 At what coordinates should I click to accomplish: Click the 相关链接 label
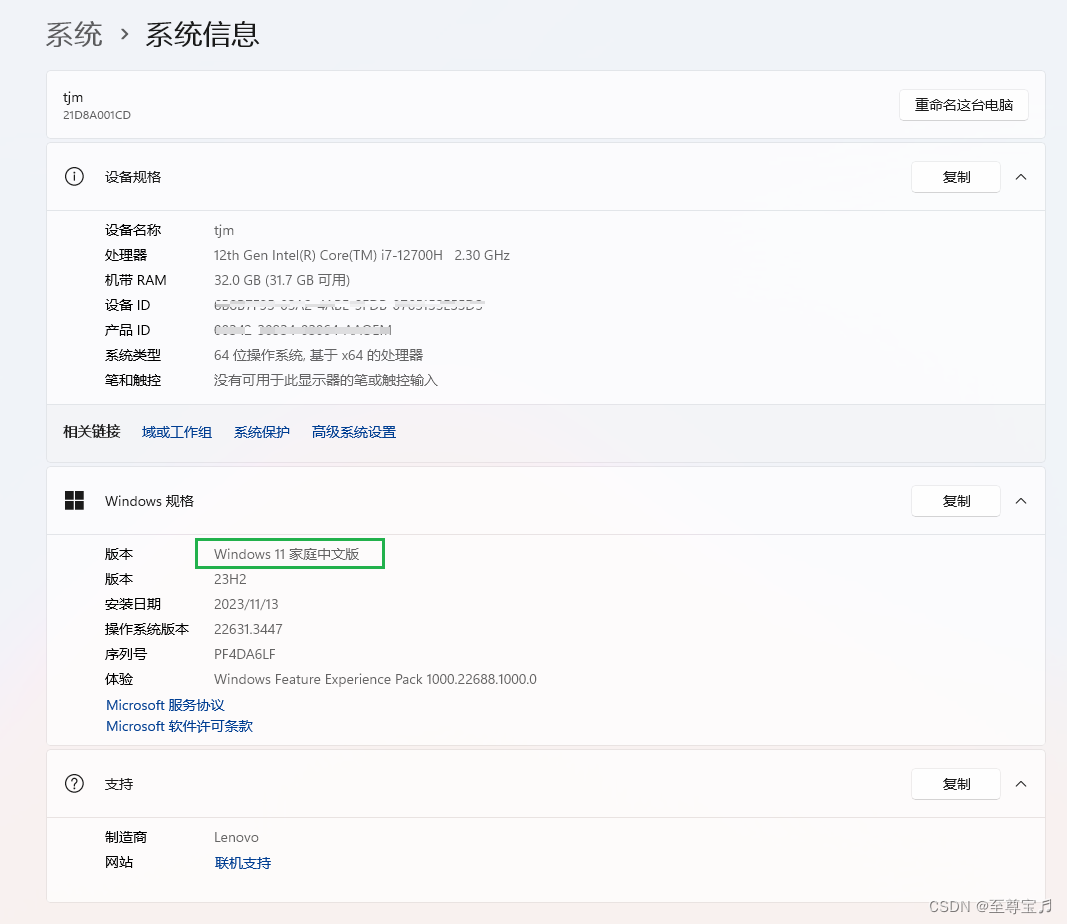(91, 431)
